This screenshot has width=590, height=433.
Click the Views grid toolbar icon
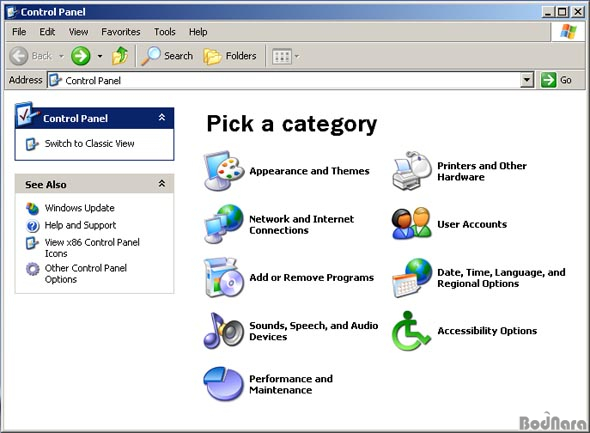coord(282,56)
